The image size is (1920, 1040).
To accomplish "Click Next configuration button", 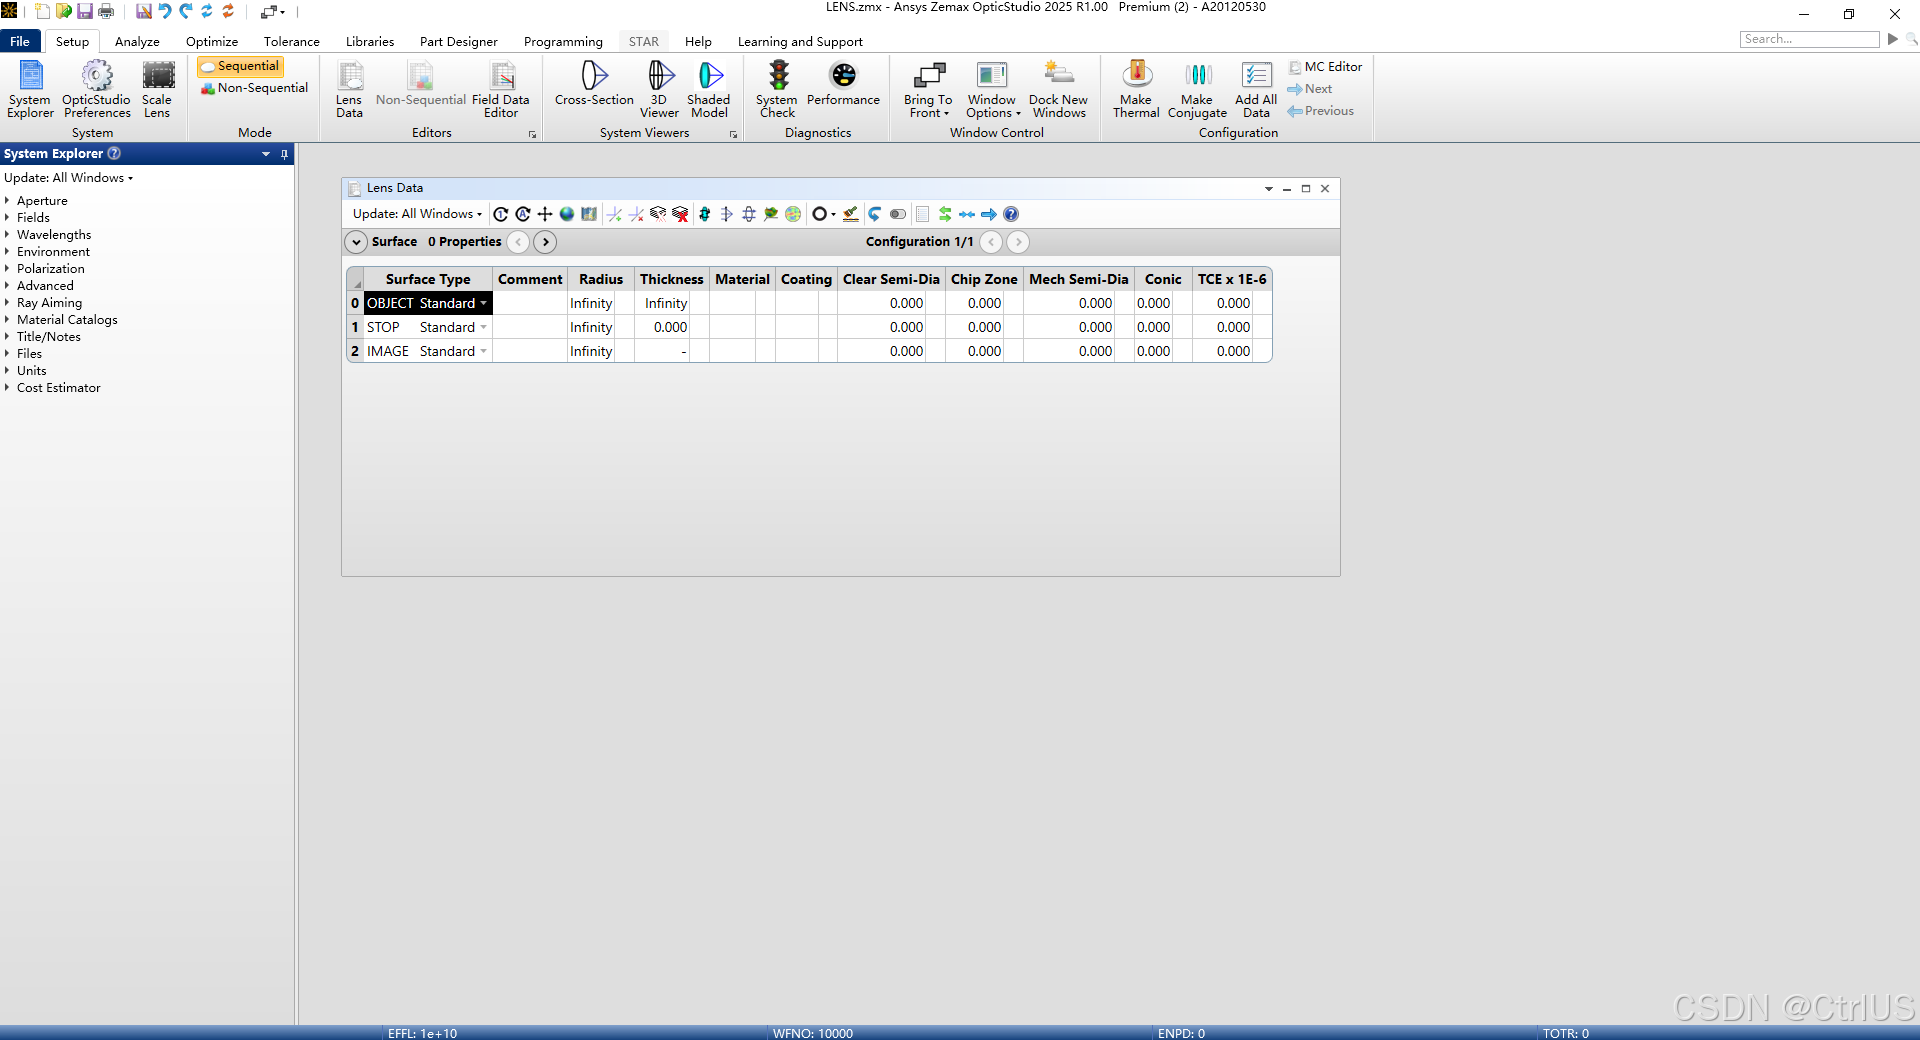I will pyautogui.click(x=1310, y=89).
